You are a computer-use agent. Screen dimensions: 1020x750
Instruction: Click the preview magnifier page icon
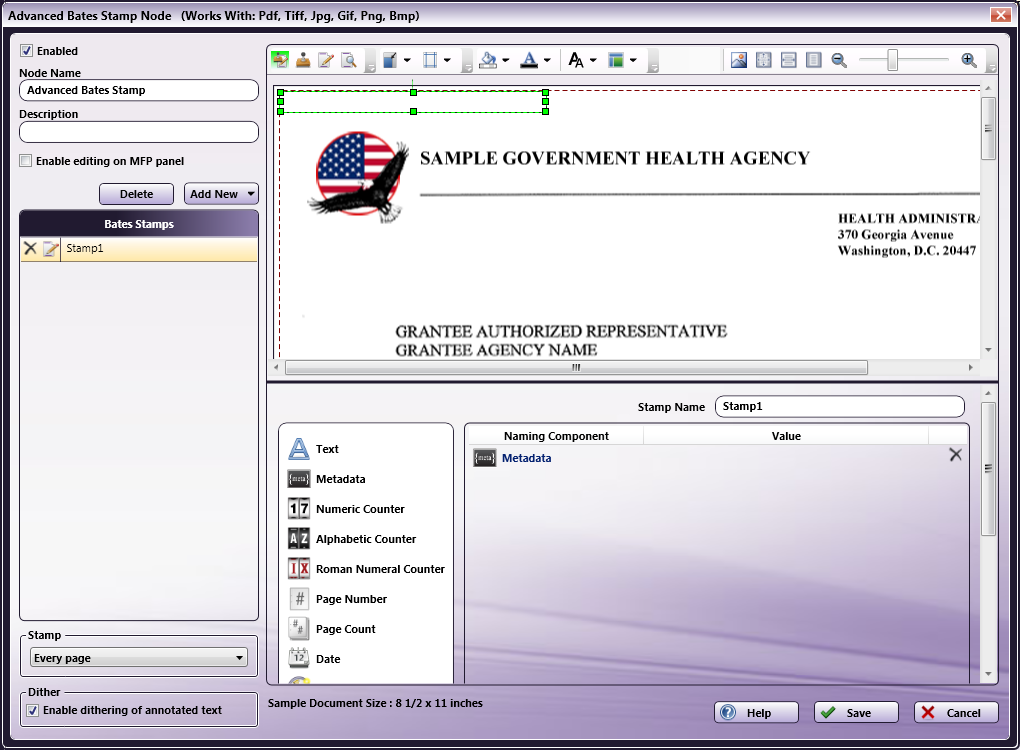tap(349, 60)
